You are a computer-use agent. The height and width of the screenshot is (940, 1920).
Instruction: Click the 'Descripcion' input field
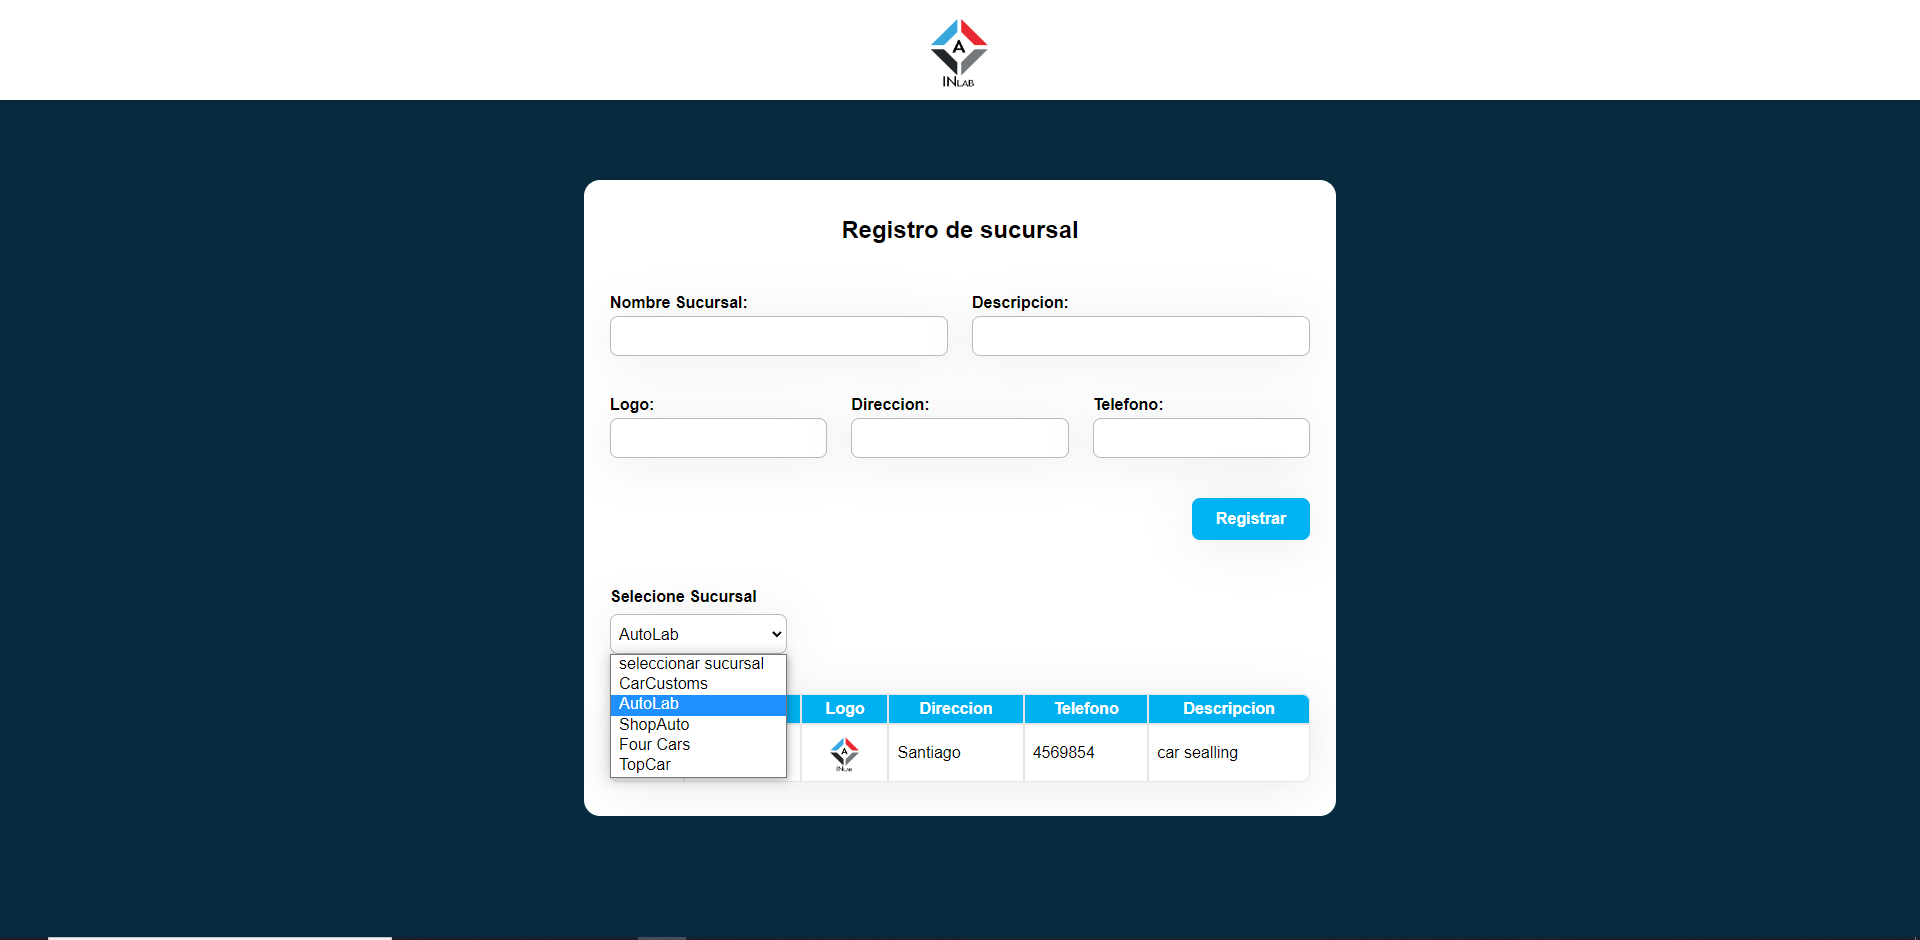[x=1139, y=335]
